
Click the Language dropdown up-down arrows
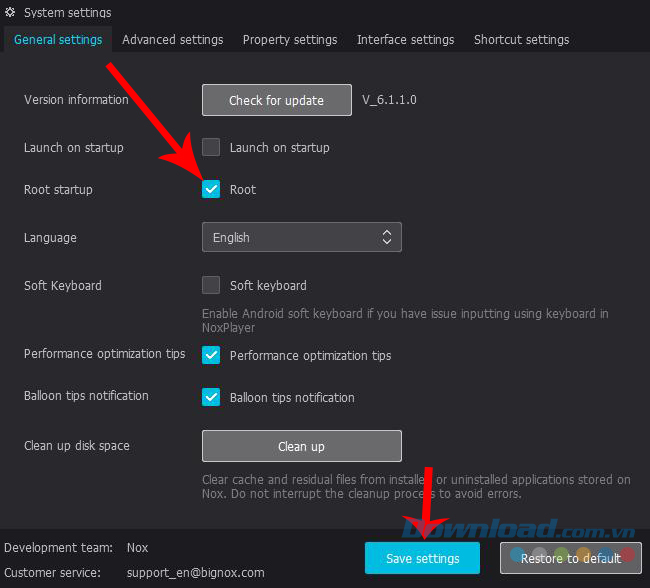point(387,237)
